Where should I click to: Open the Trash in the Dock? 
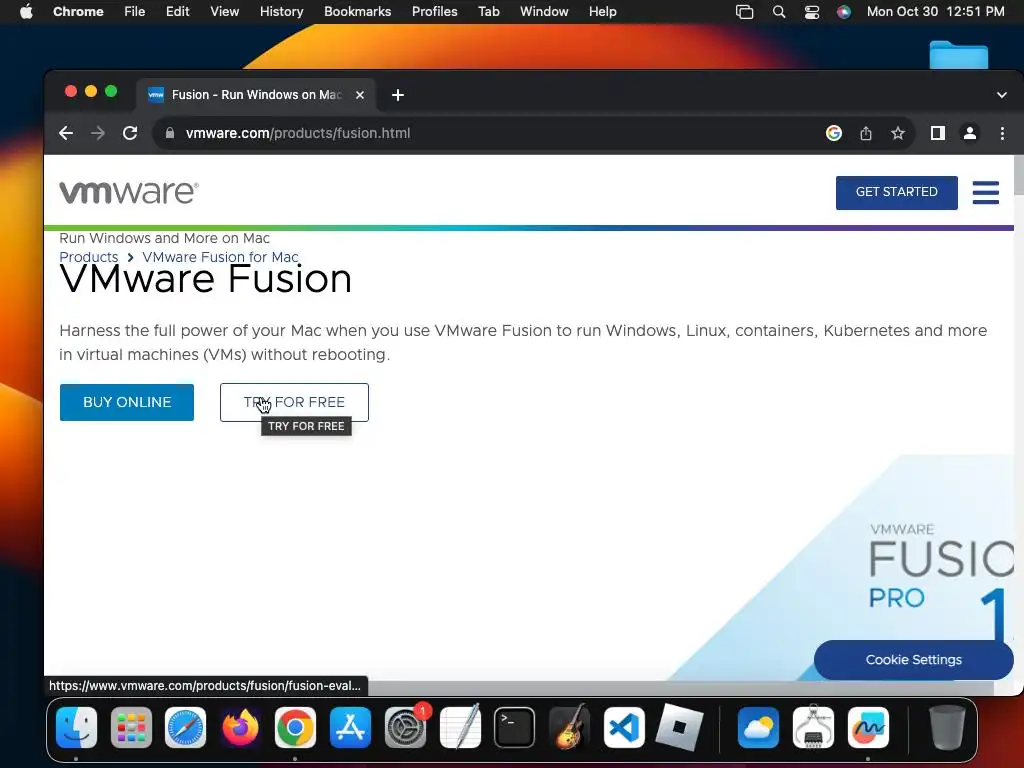point(947,727)
